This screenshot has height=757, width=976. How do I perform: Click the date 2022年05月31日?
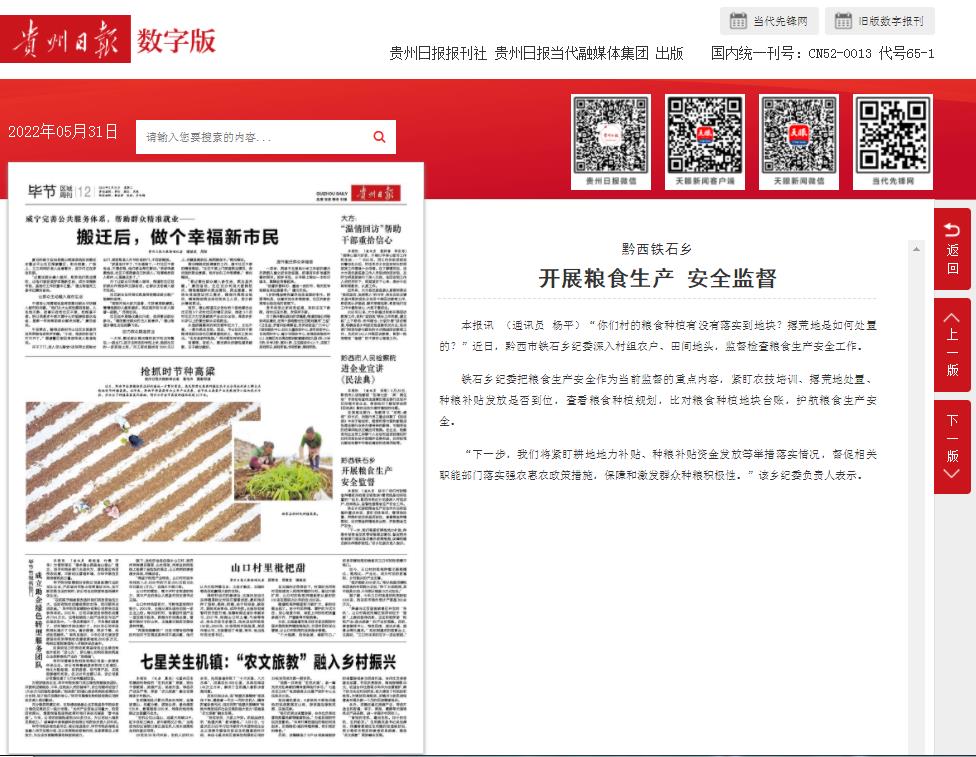[x=63, y=131]
